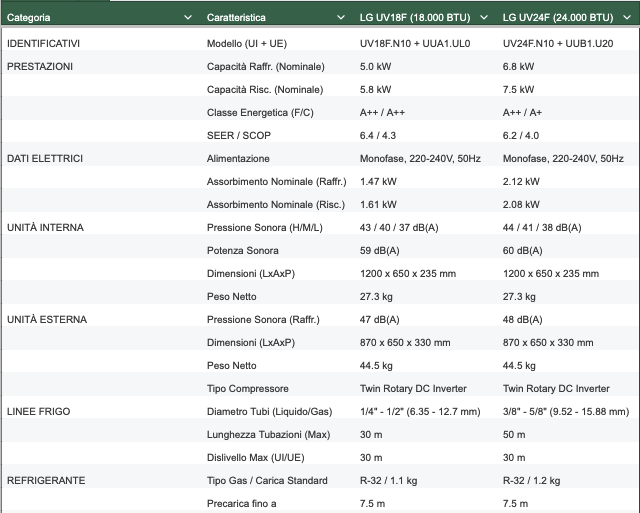Open the LG UV18F column filter dropdown
Viewport: 640px width, 513px height.
pos(484,18)
